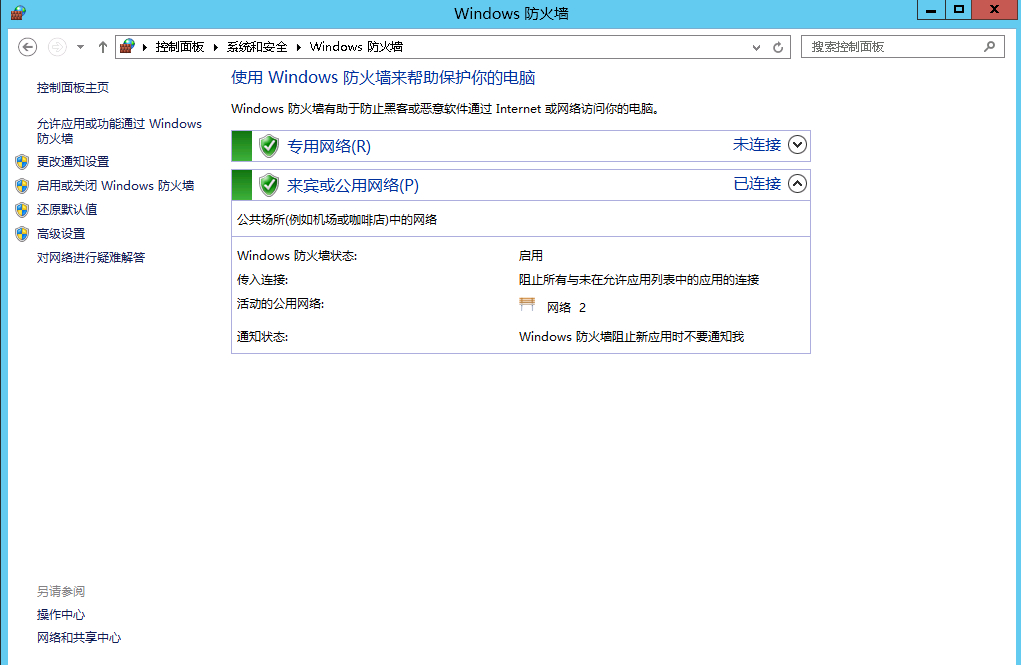Click the firewall icon in the address bar
Image resolution: width=1021 pixels, height=665 pixels.
pos(128,46)
